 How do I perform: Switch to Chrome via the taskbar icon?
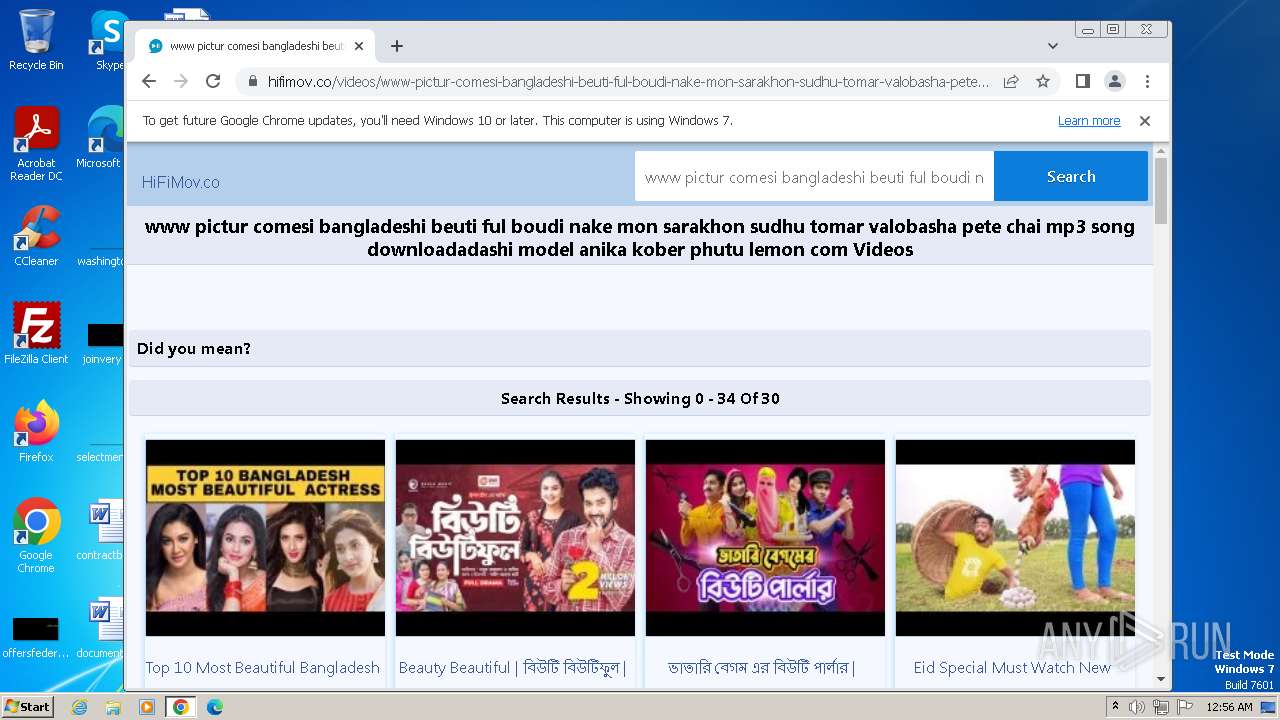pyautogui.click(x=180, y=707)
